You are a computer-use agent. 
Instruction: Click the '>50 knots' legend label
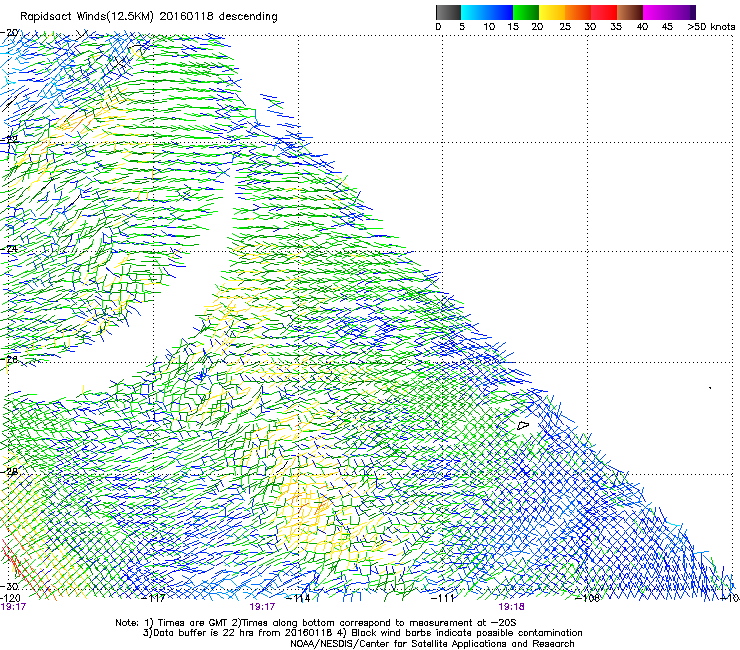click(711, 27)
